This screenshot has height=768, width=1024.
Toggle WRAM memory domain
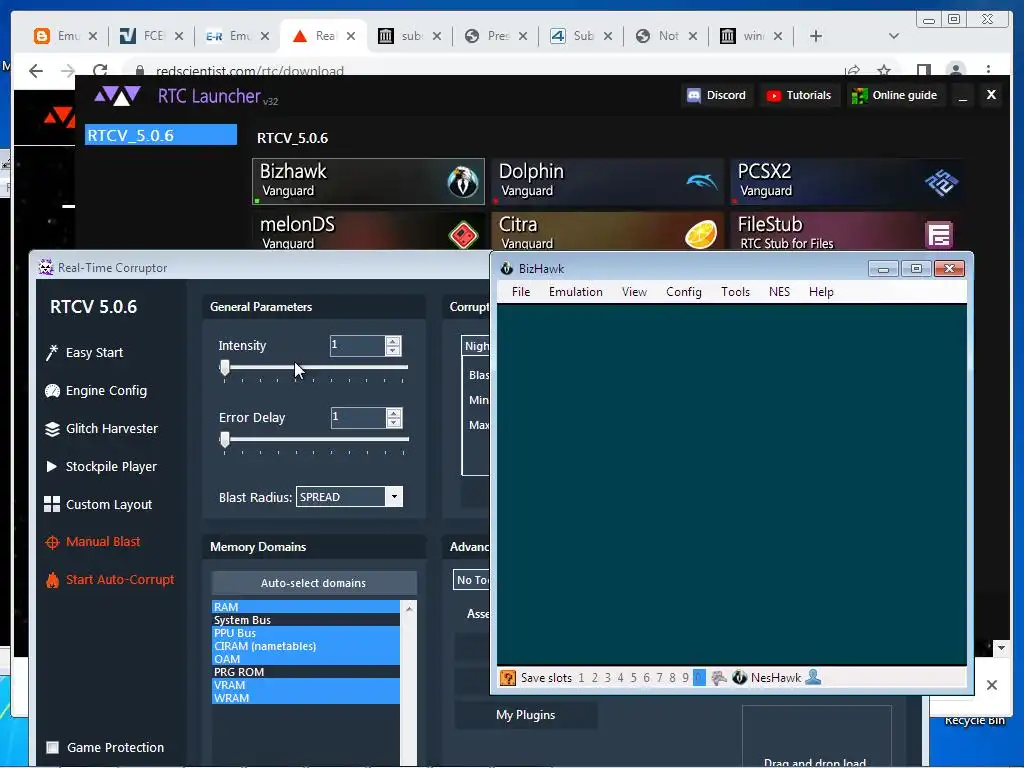tap(306, 698)
